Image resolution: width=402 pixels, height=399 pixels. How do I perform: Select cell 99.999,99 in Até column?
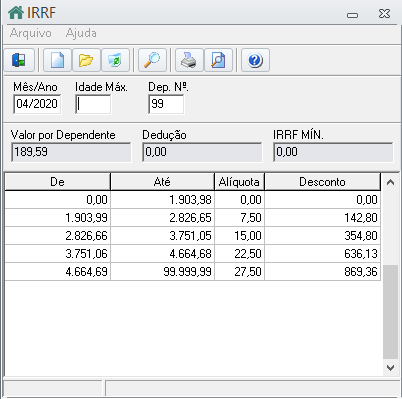point(162,272)
